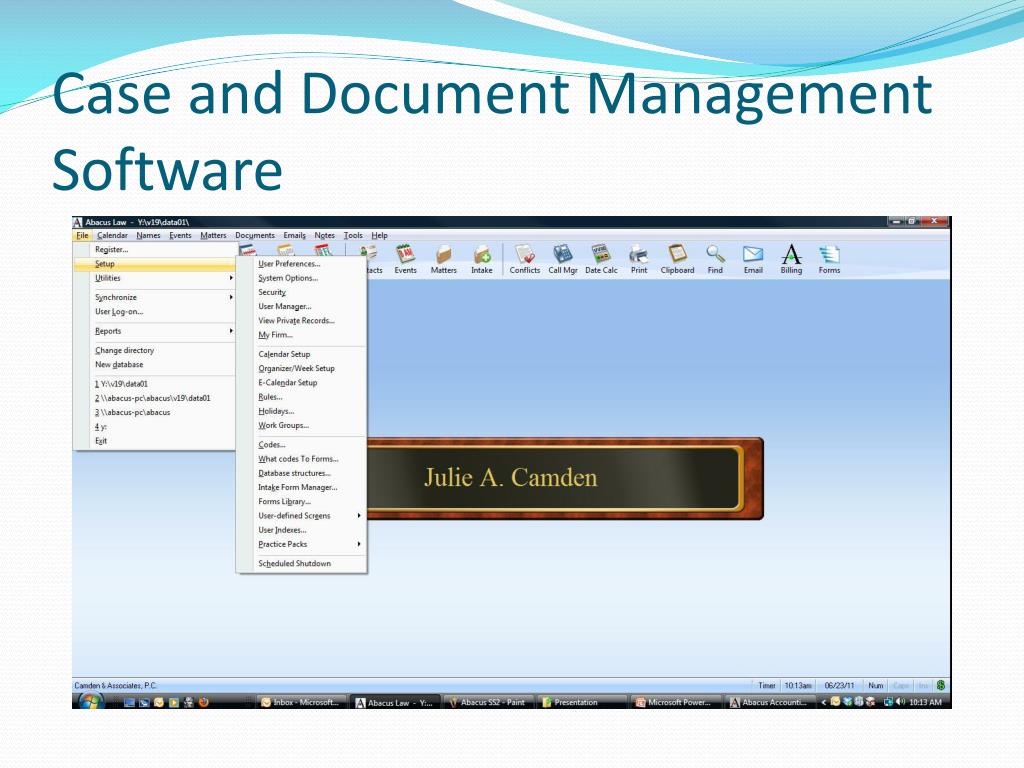
Task: Open Organizer/Week Setup
Action: point(302,368)
